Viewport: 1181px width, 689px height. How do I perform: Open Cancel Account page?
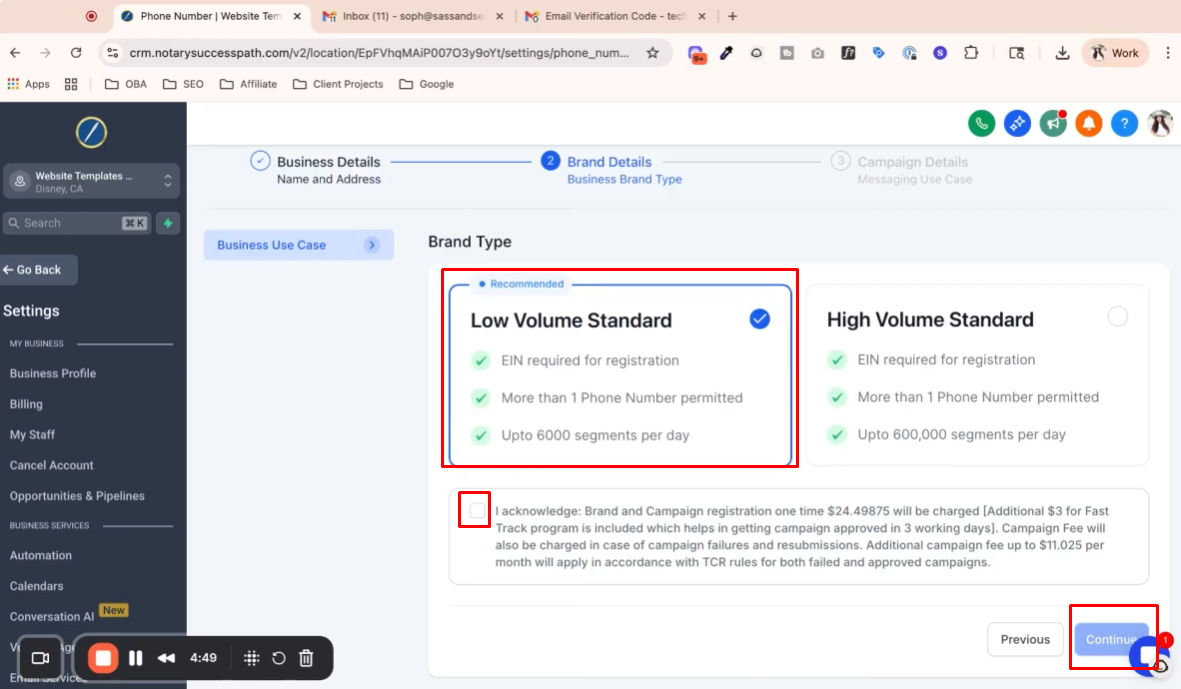(x=51, y=465)
